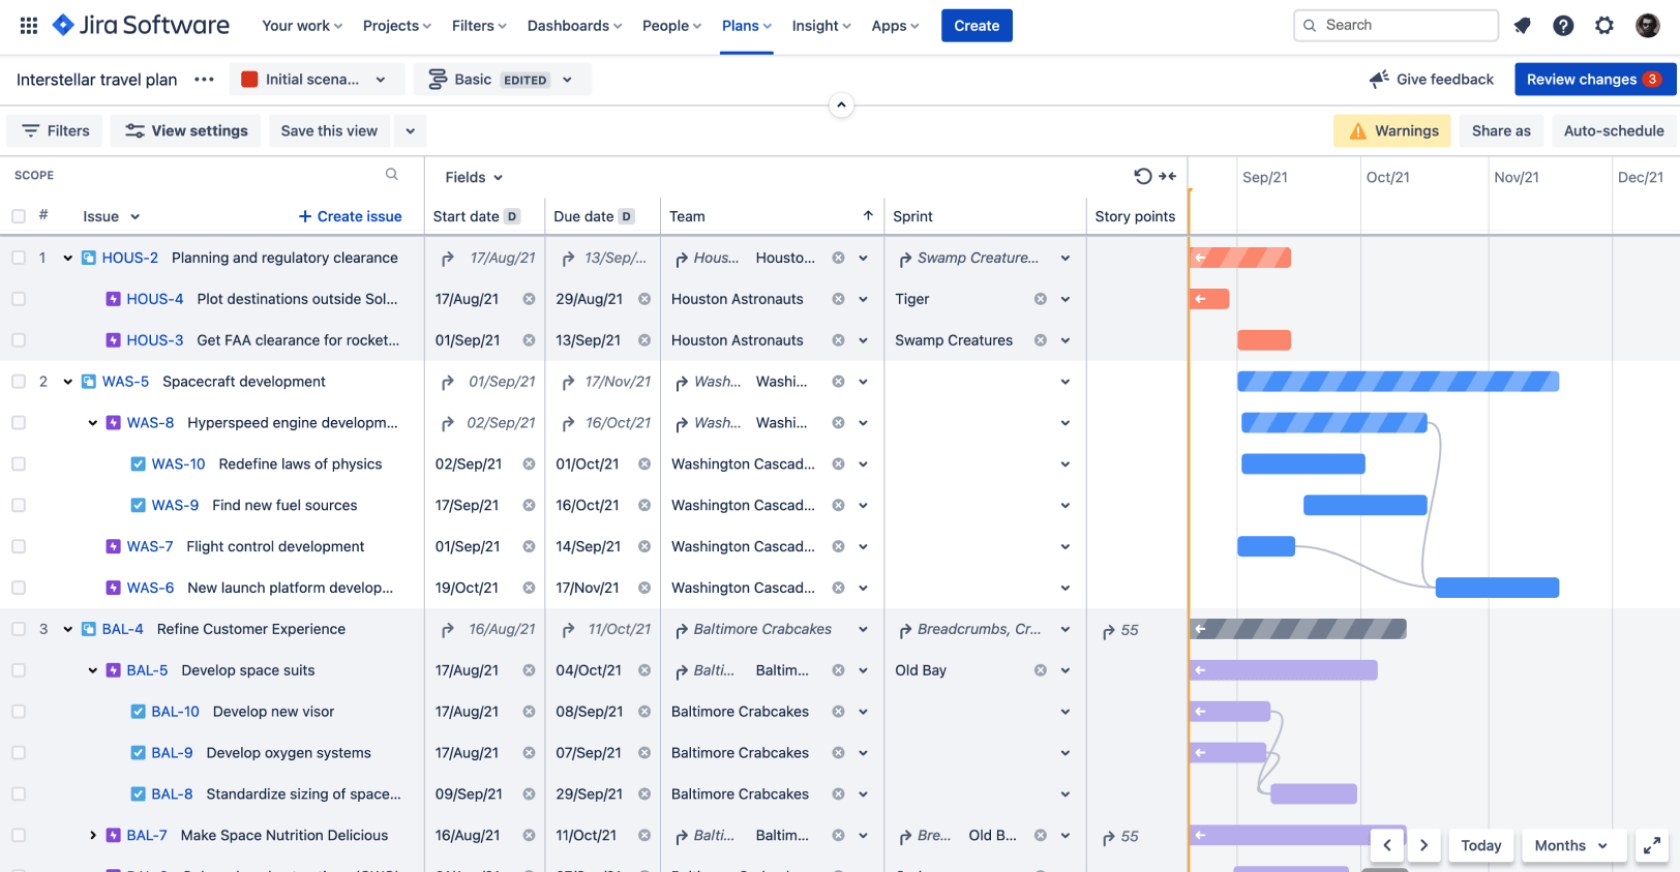Tick the checkbox for HOUS-2 row
The image size is (1680, 872).
[x=19, y=258]
